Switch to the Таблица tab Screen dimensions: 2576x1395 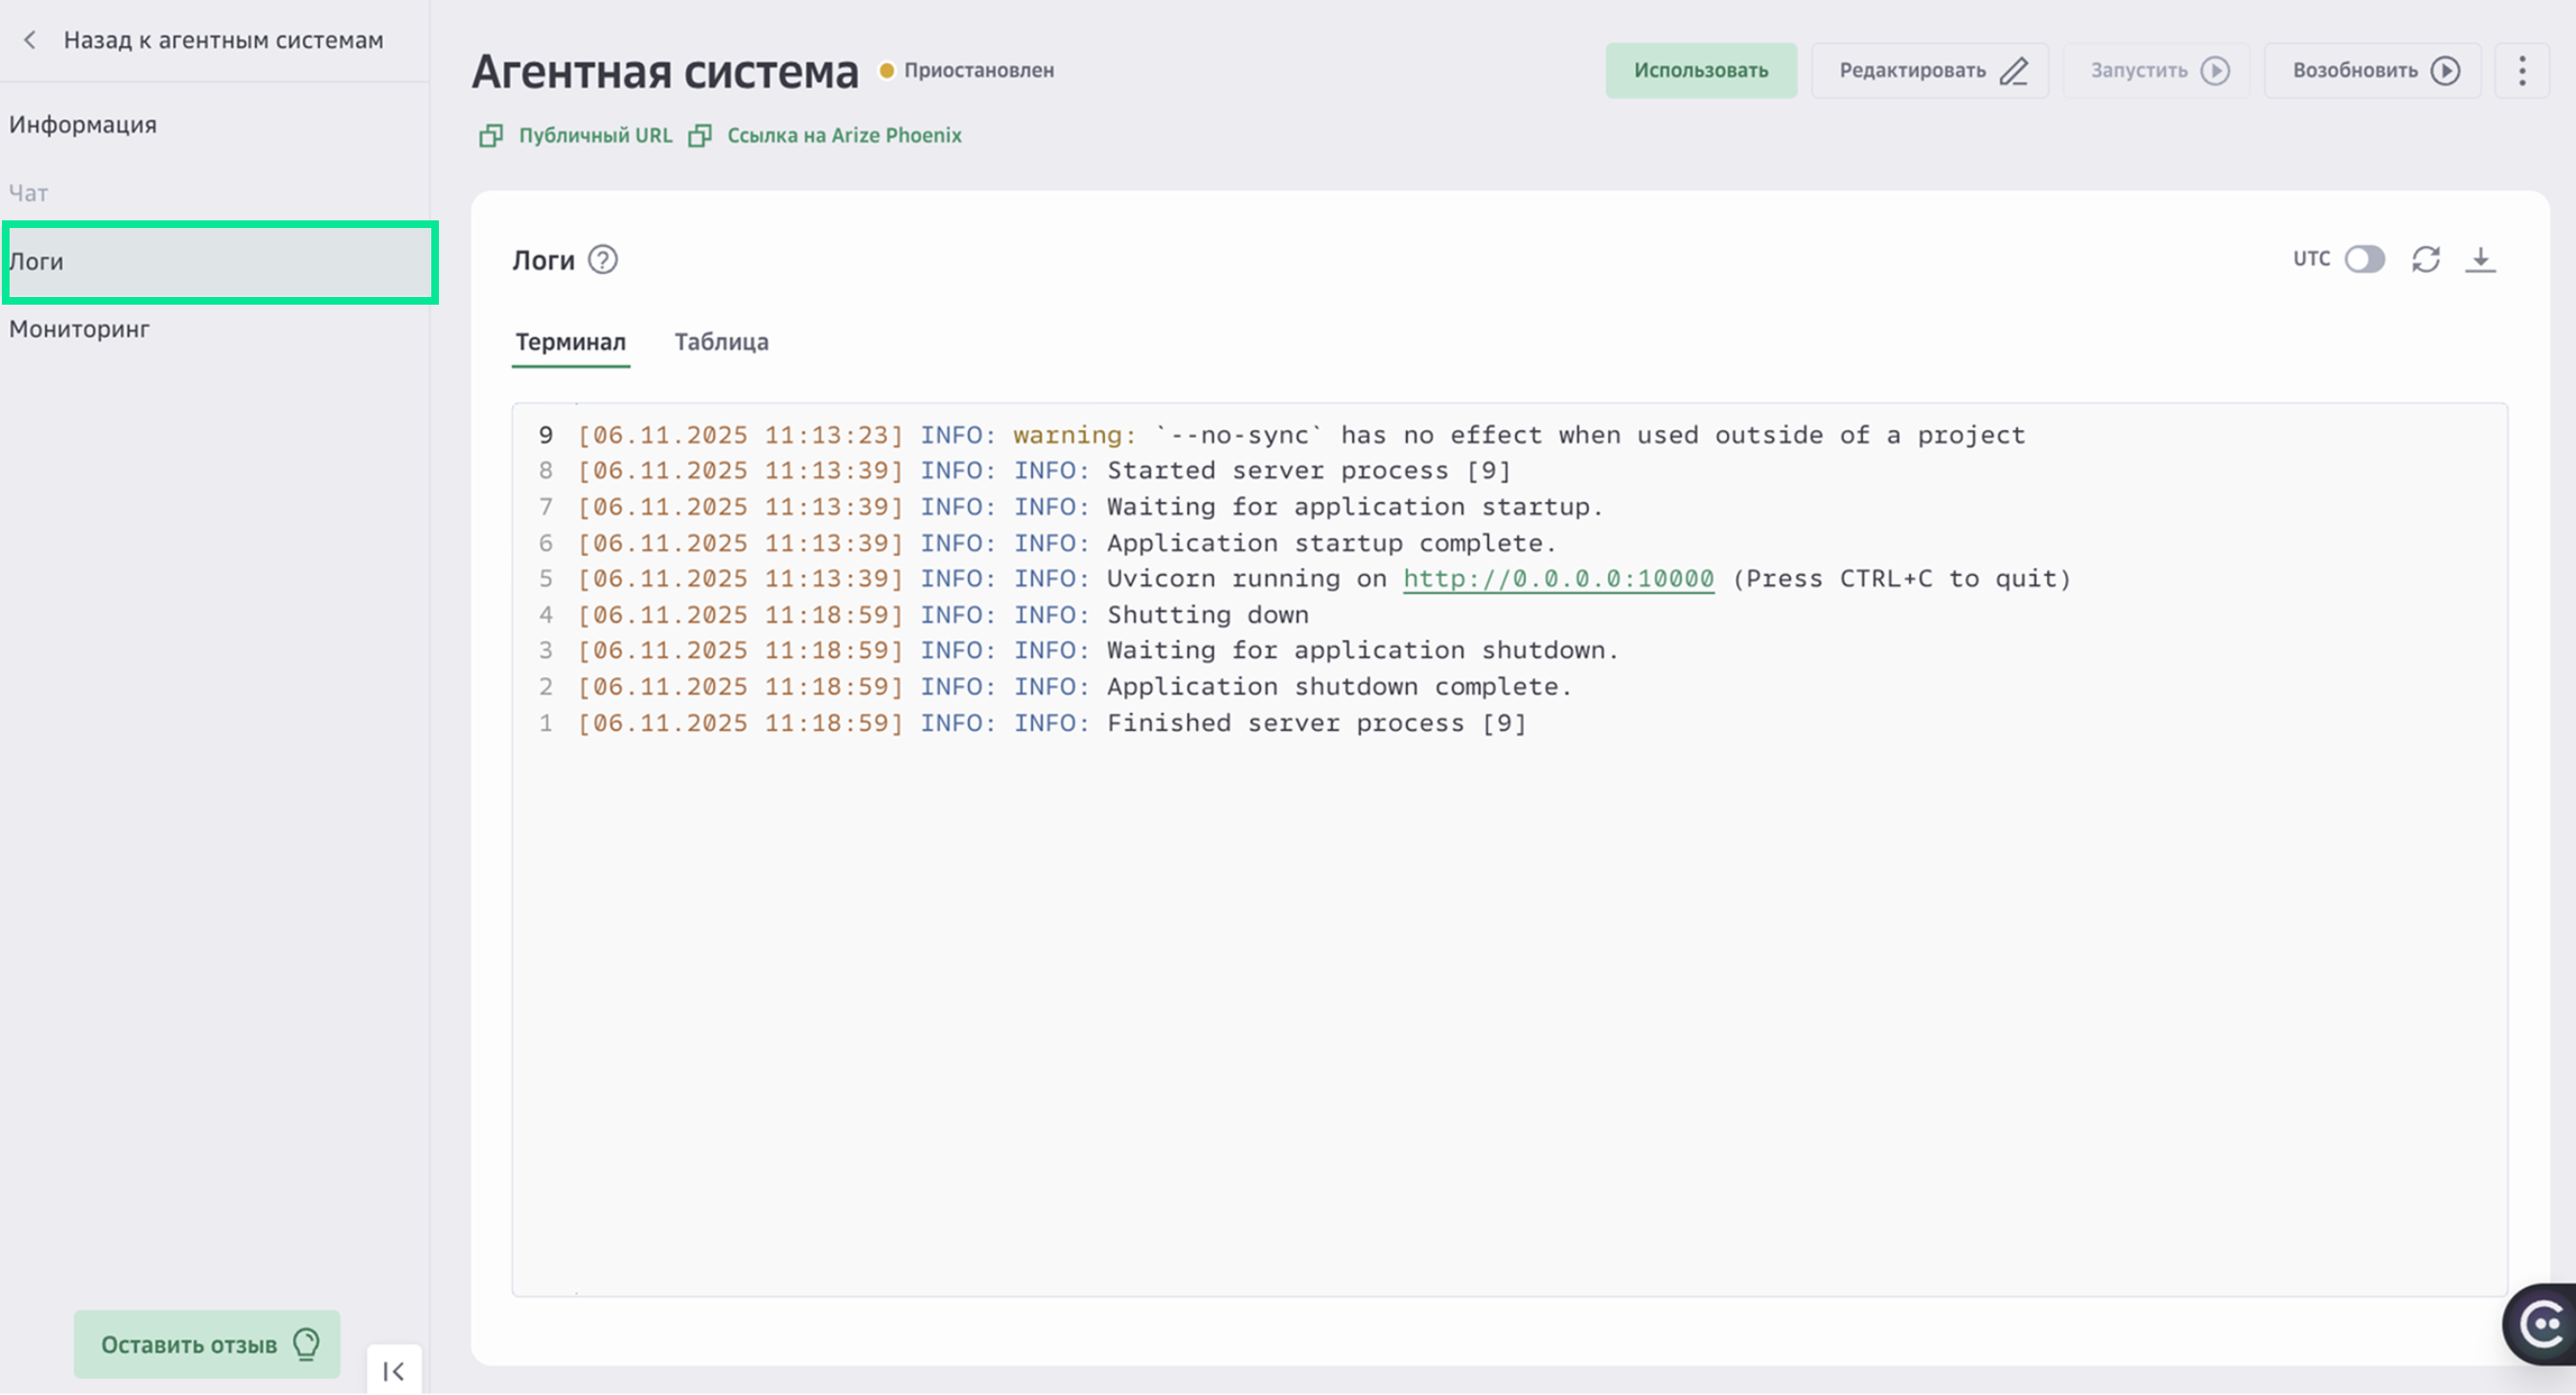tap(721, 341)
